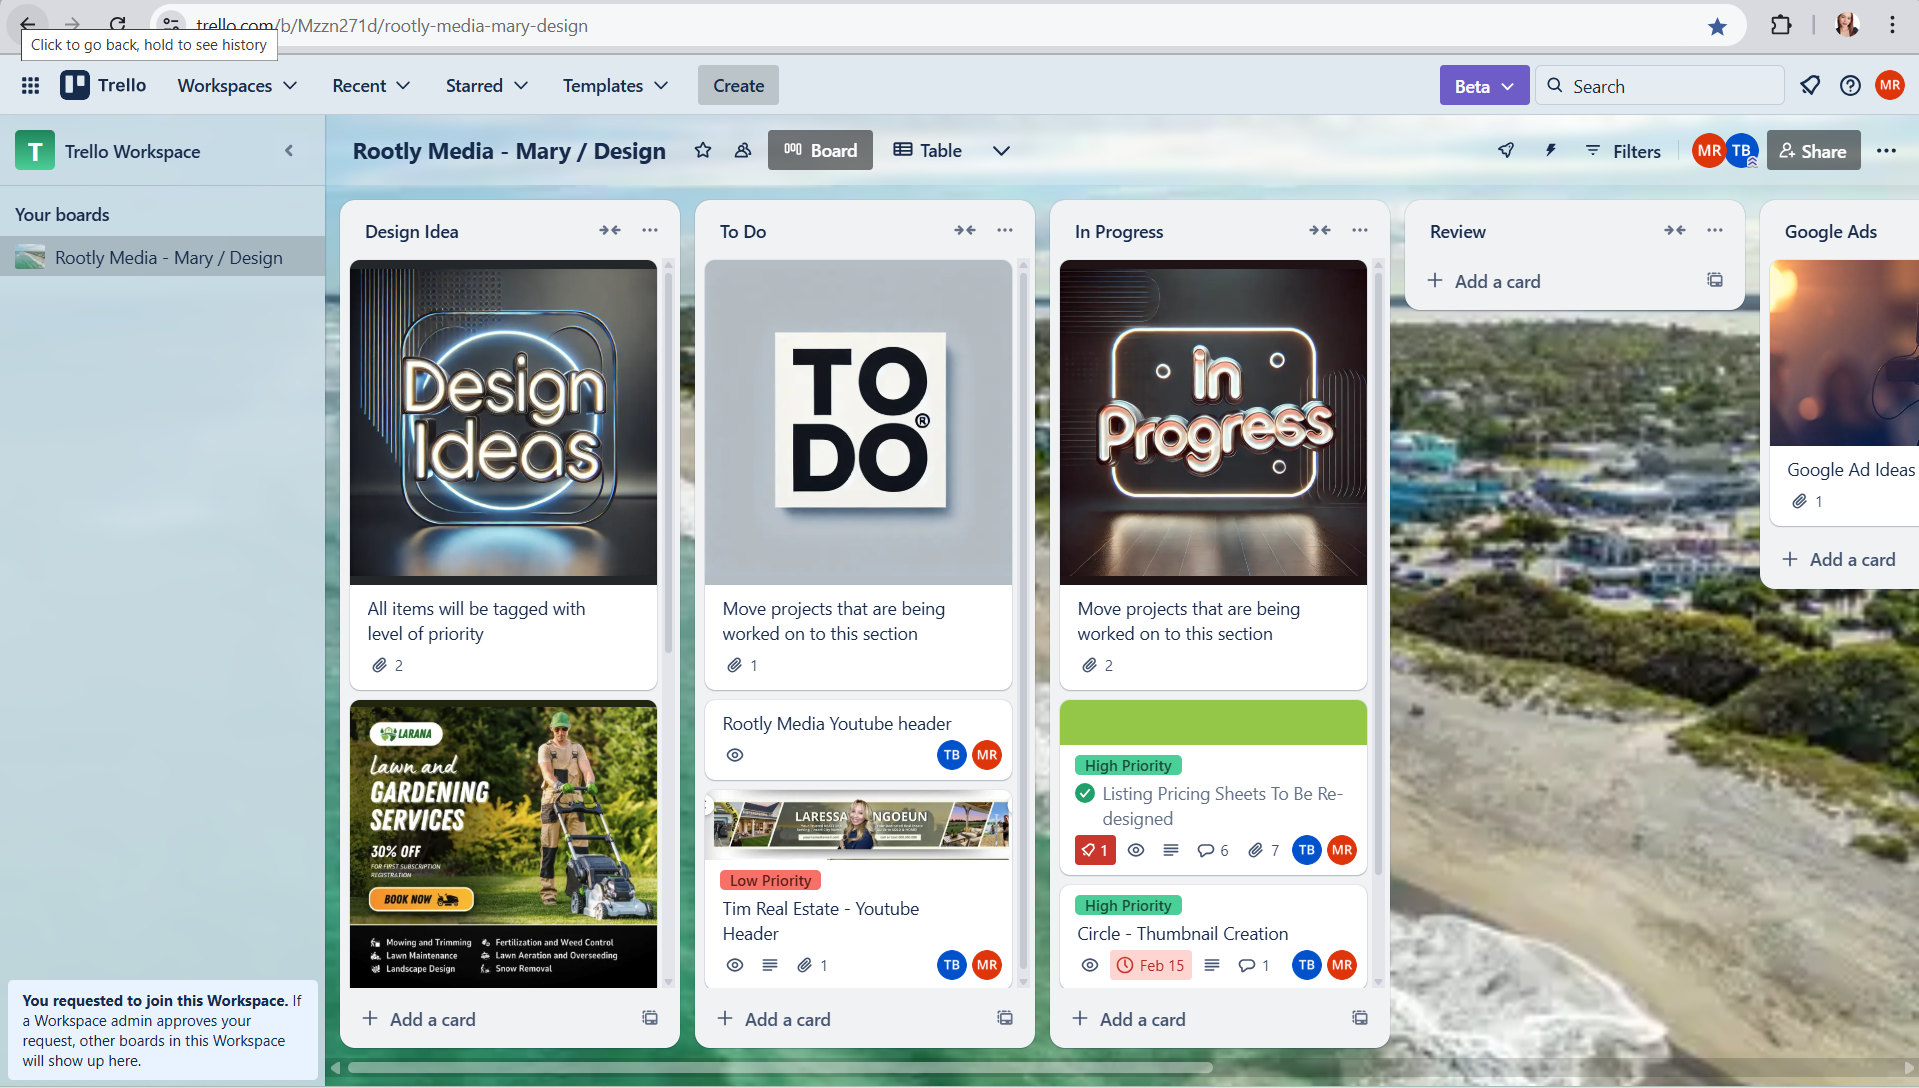Create card from template in Review
The image size is (1919, 1088).
(x=1715, y=281)
